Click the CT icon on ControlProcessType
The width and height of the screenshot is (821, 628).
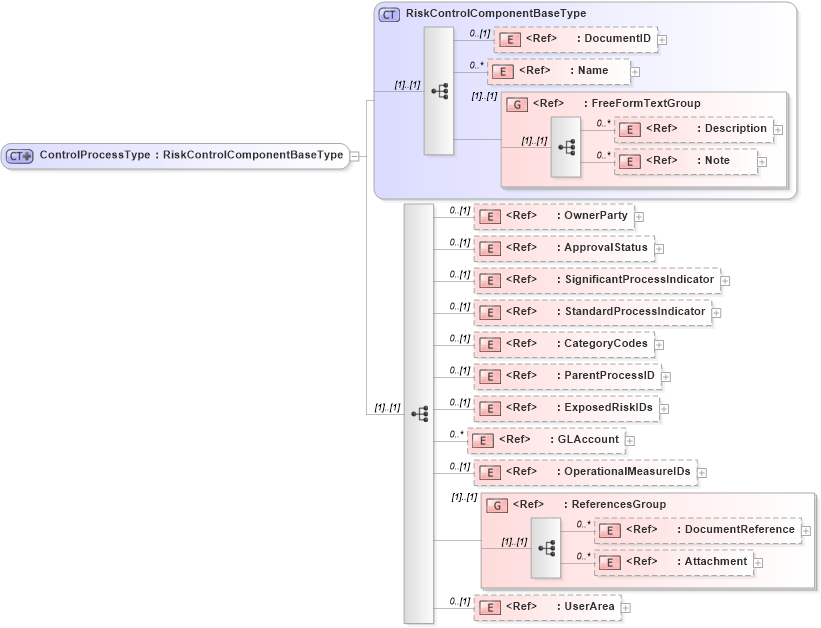tap(18, 156)
